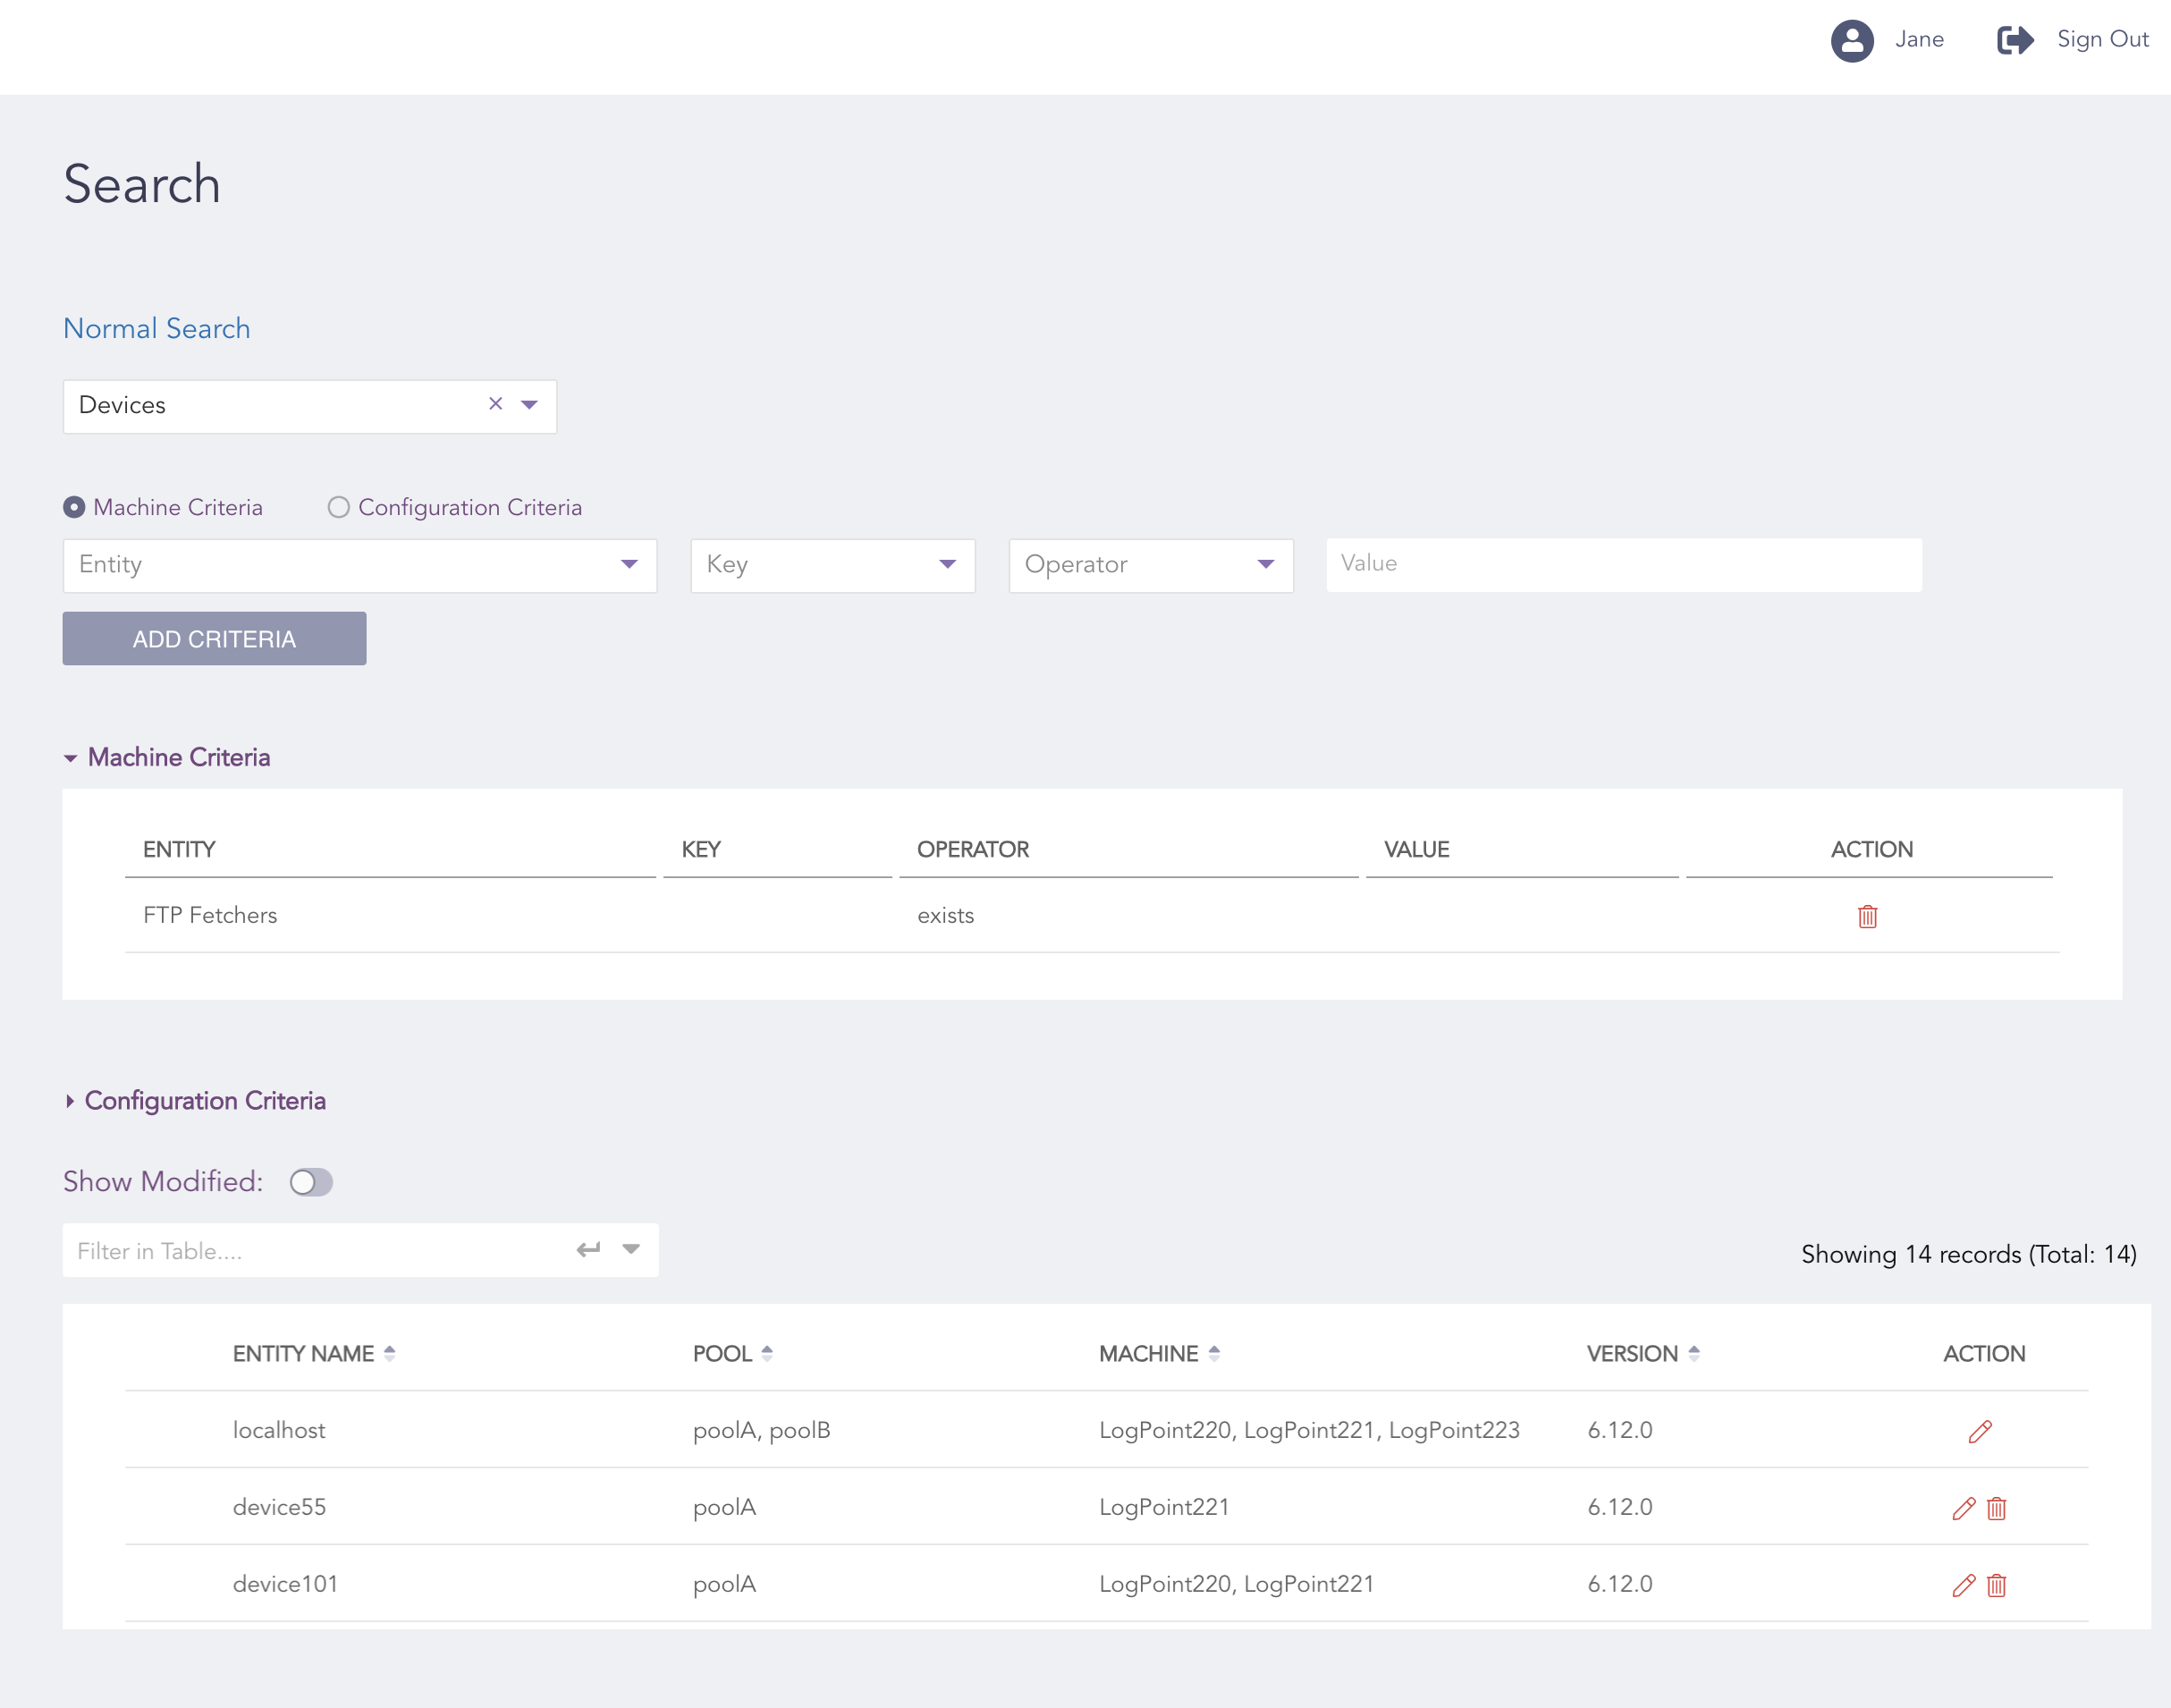This screenshot has height=1708, width=2171.
Task: Delete the device55 entry
Action: tap(1996, 1508)
